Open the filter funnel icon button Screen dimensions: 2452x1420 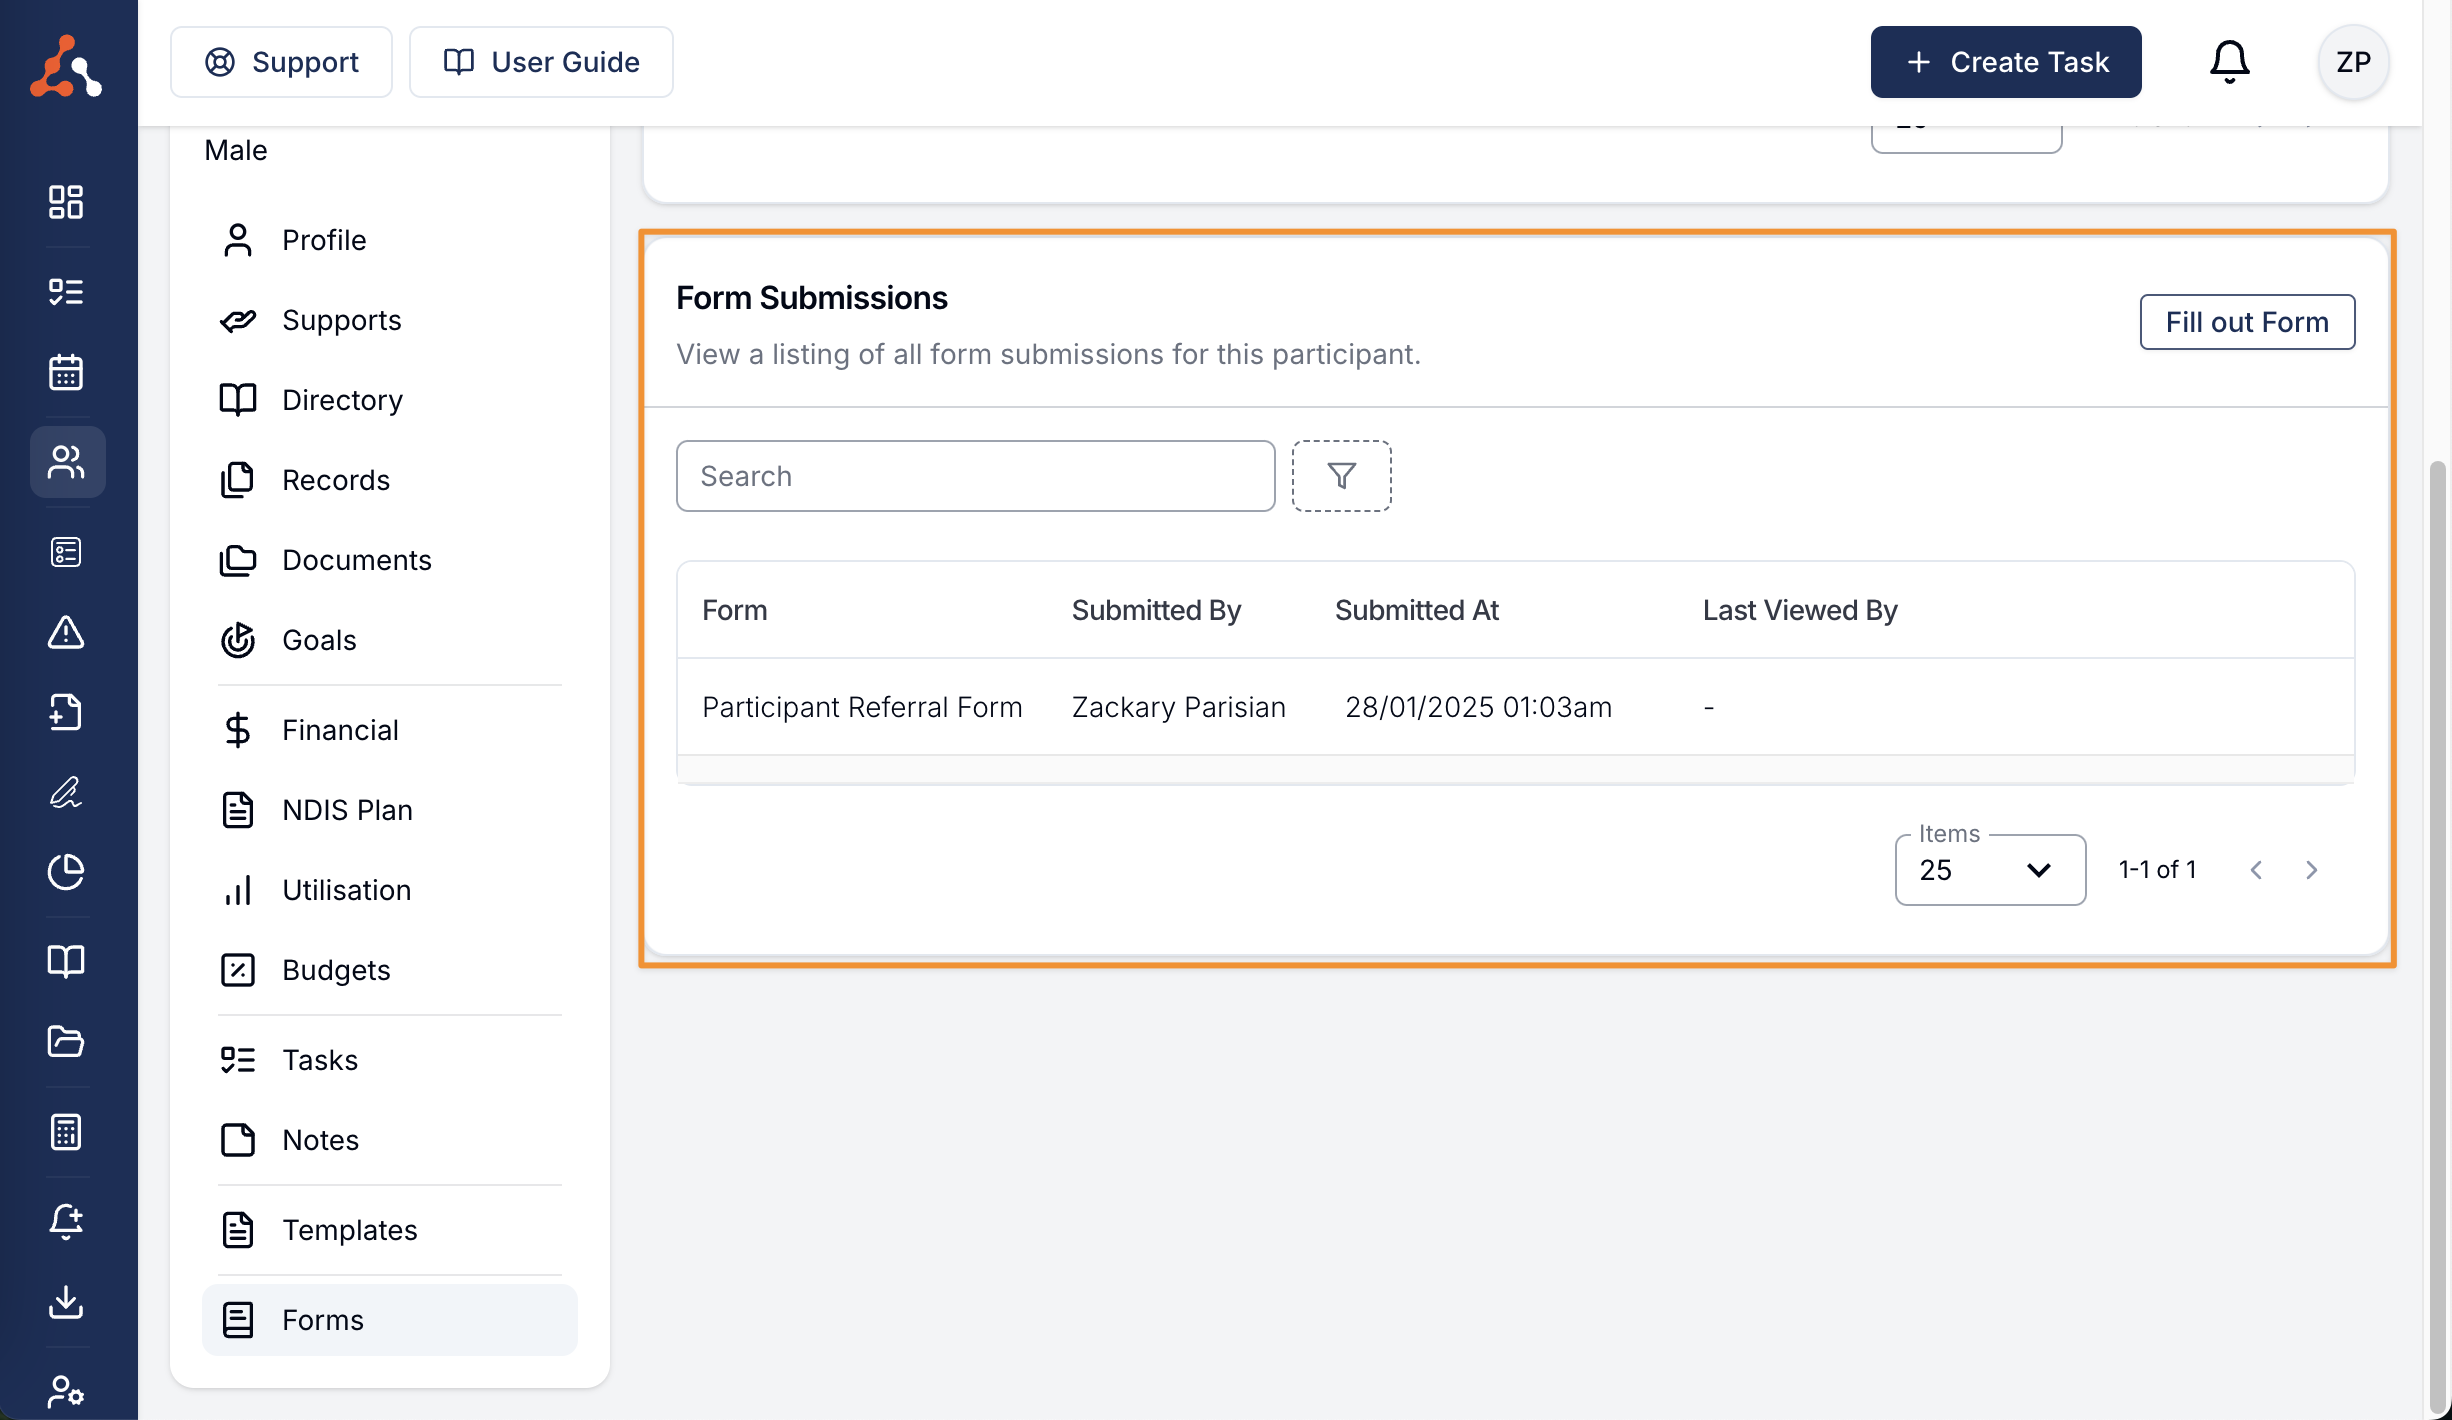(1341, 476)
